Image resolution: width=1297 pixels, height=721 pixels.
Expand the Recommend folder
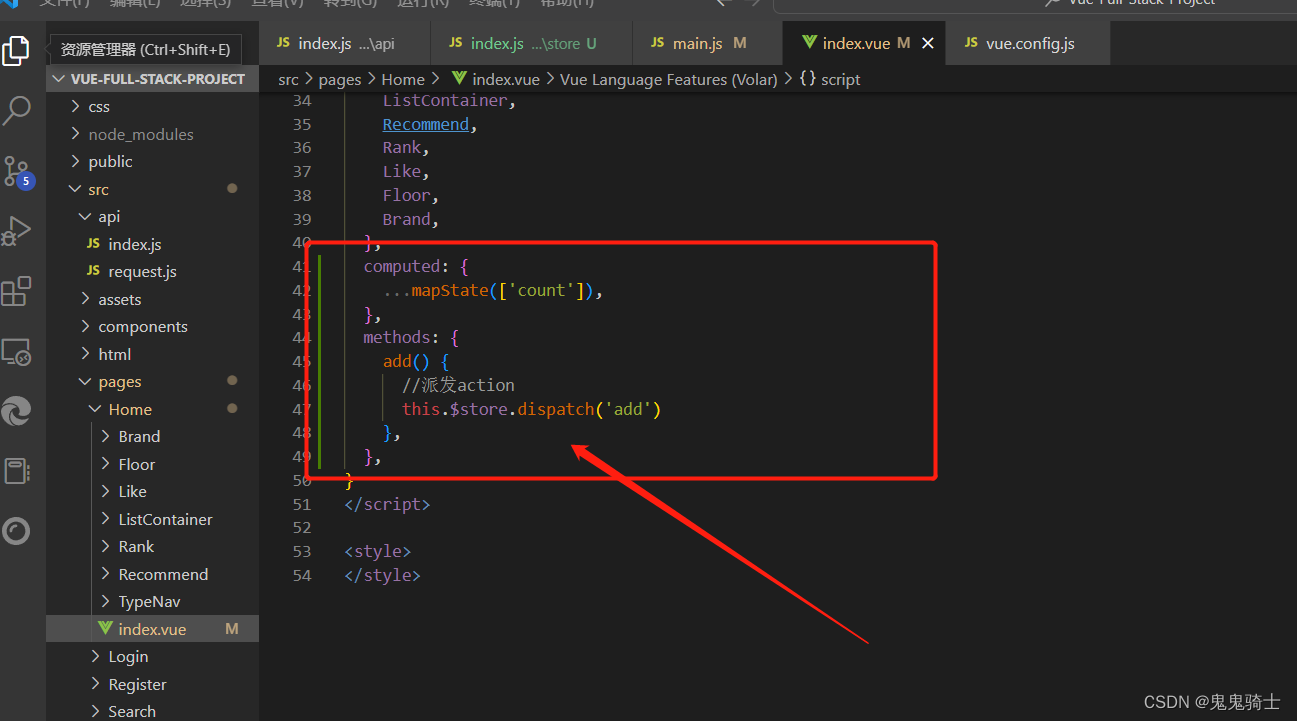(152, 574)
